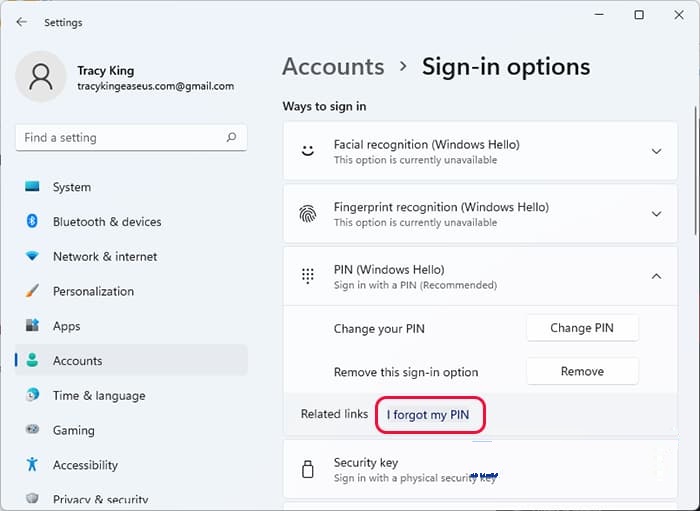This screenshot has width=700, height=511.
Task: Click the Tracy King profile avatar
Action: [x=41, y=76]
